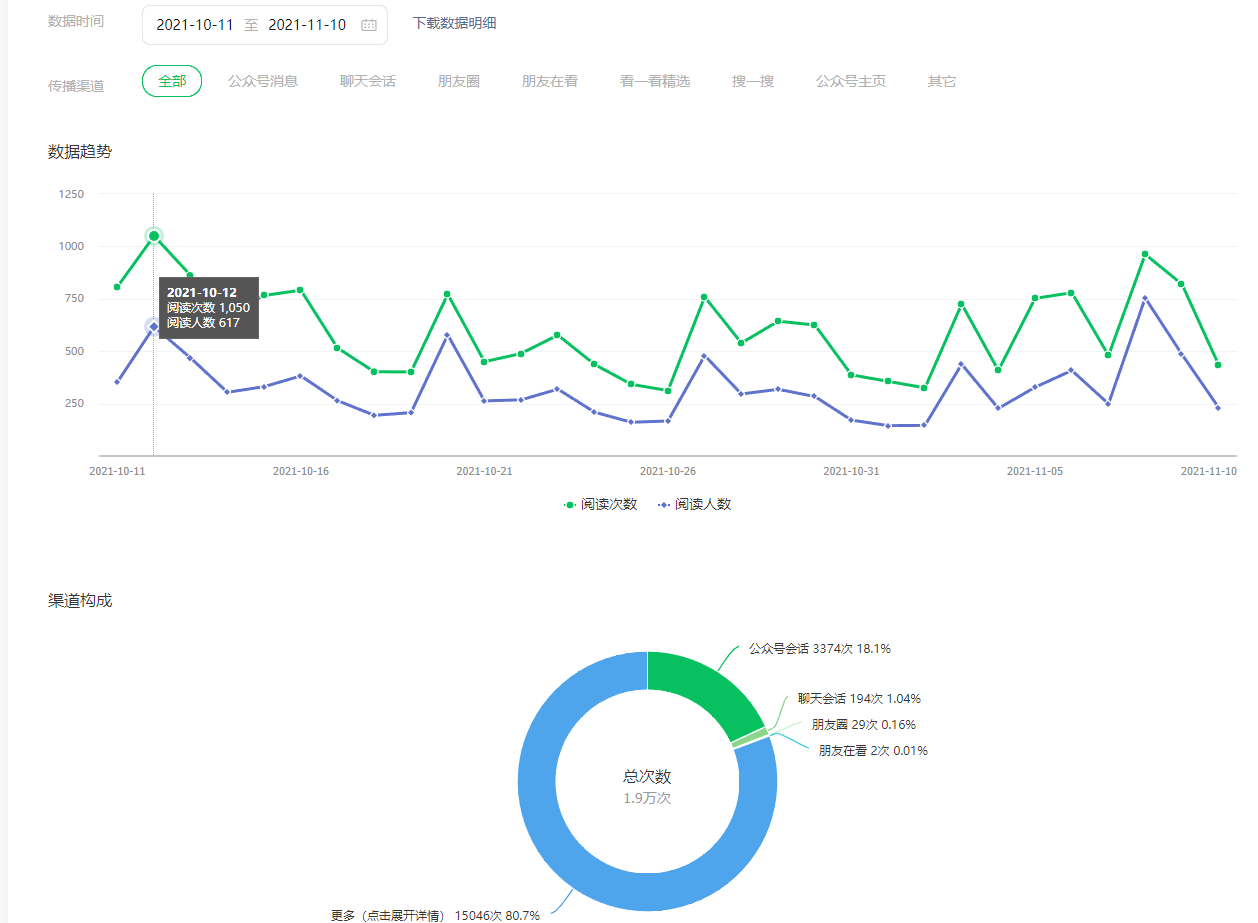
Task: Click the 2021-10-12 green peak data point
Action: click(154, 236)
